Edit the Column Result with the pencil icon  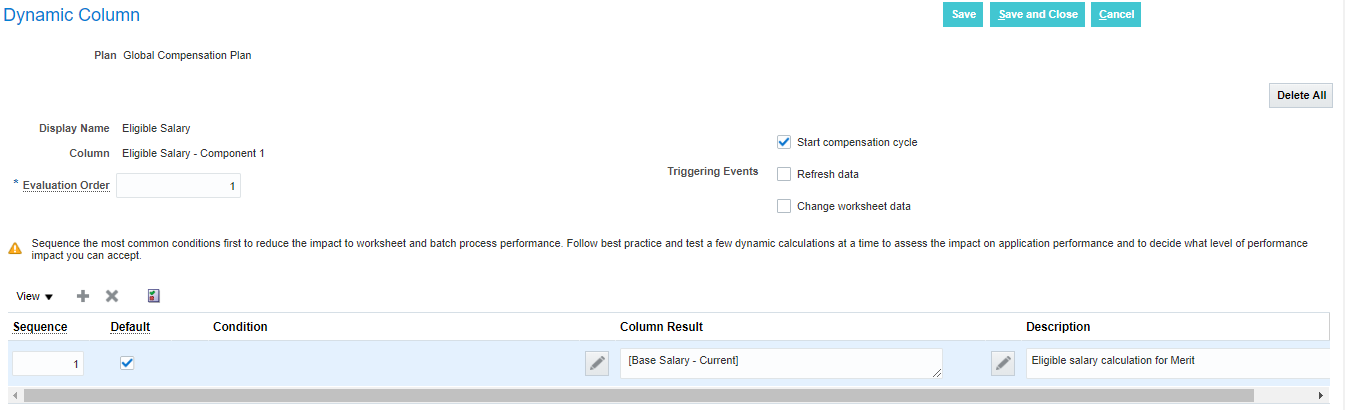click(x=1003, y=364)
